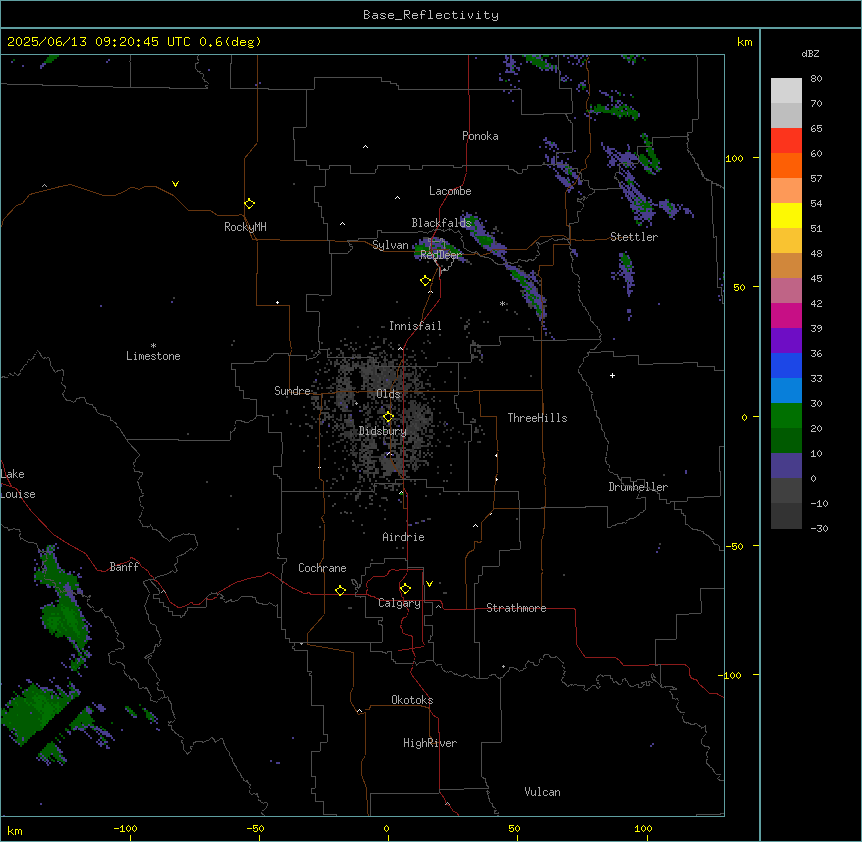Click the yellow diamond marker above RockyMH
862x842 pixels.
pyautogui.click(x=249, y=204)
